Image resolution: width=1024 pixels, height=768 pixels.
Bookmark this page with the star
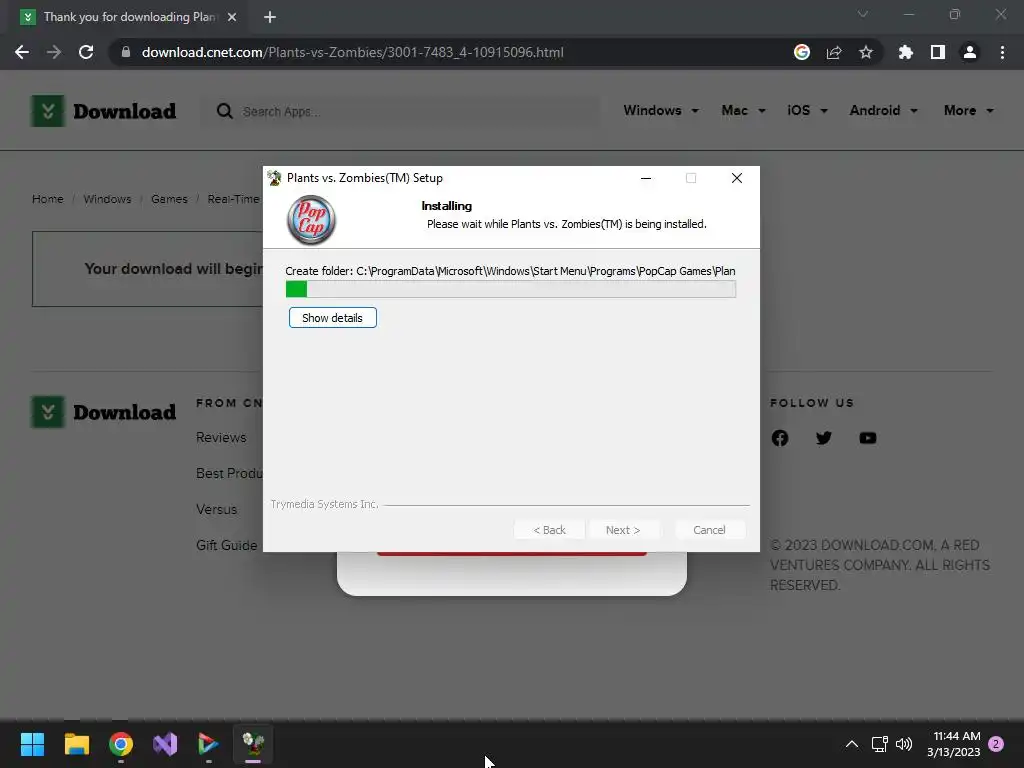click(x=866, y=52)
